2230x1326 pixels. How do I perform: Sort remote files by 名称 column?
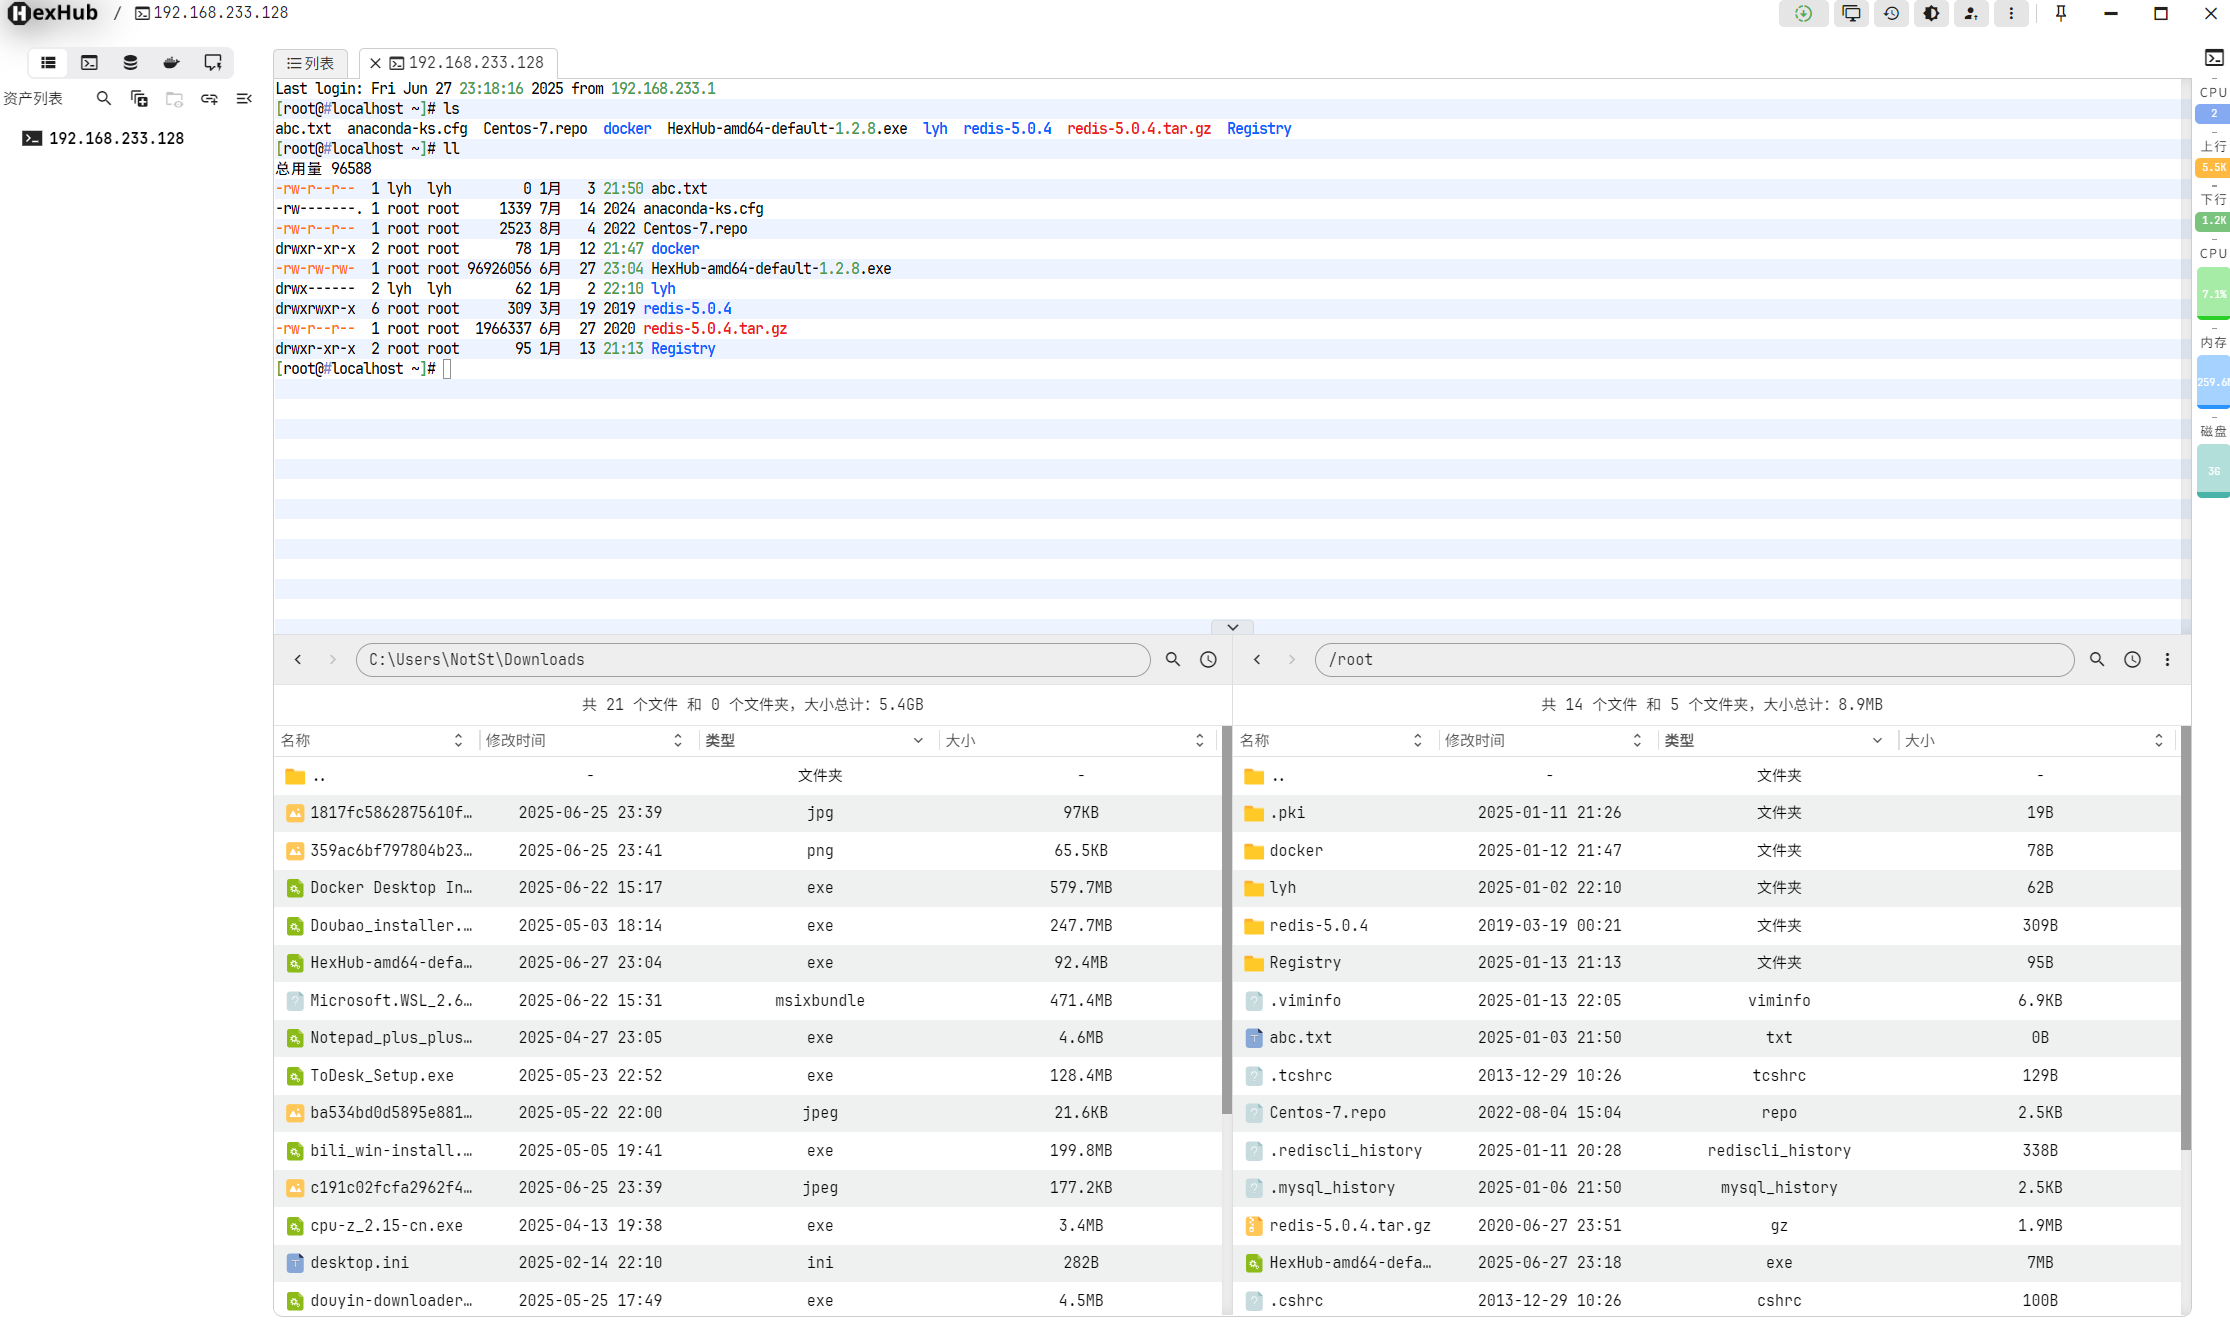coord(1417,740)
